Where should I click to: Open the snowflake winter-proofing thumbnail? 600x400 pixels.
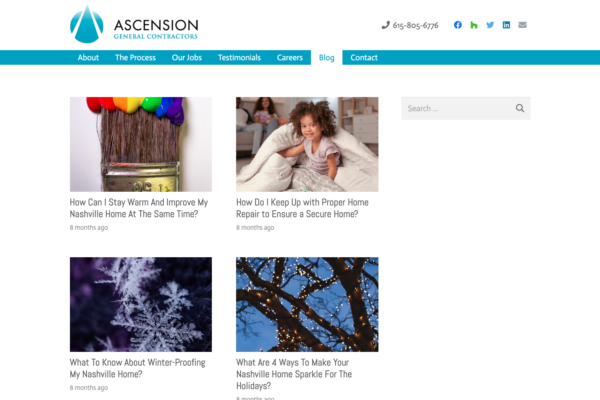pos(141,304)
